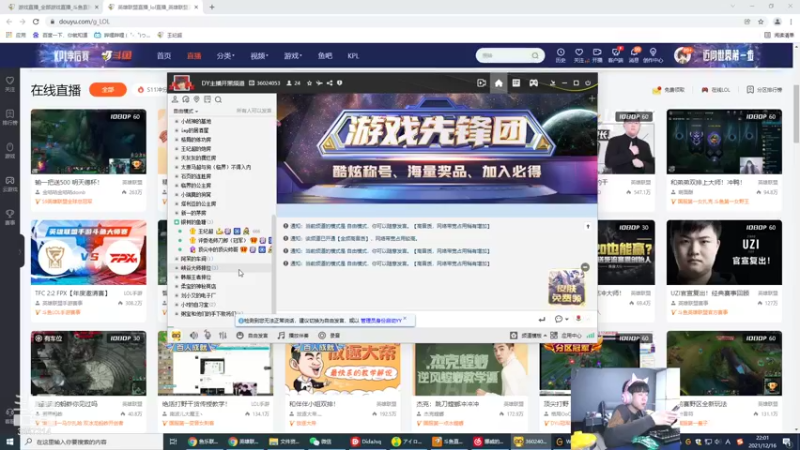
Task: Open the user avatar in Douyu header
Action: point(682,55)
